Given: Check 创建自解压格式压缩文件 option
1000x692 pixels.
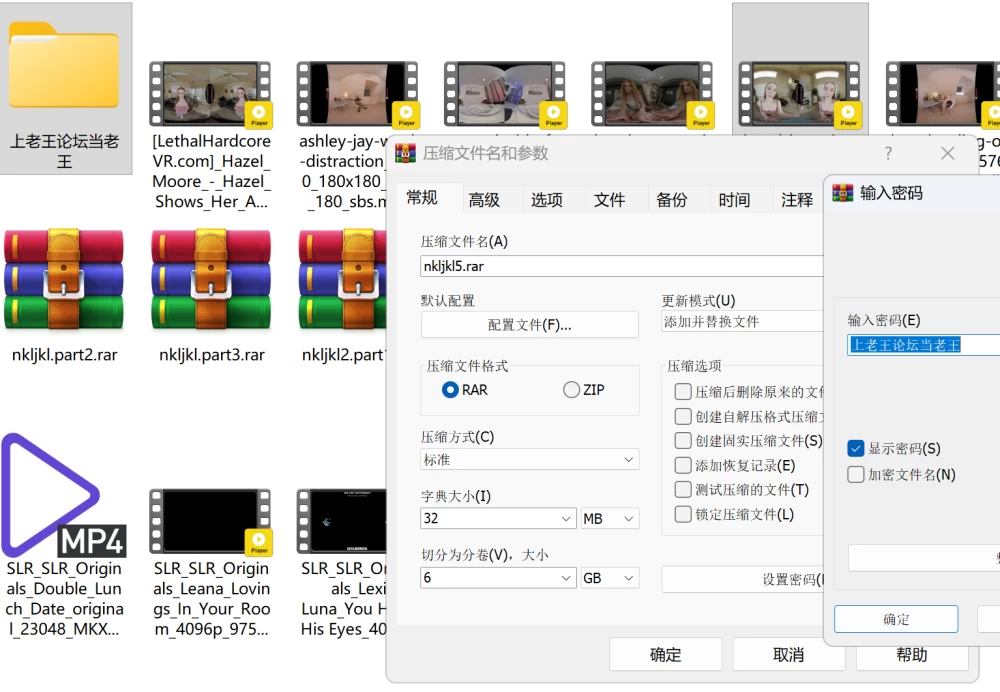Looking at the screenshot, I should click(683, 416).
